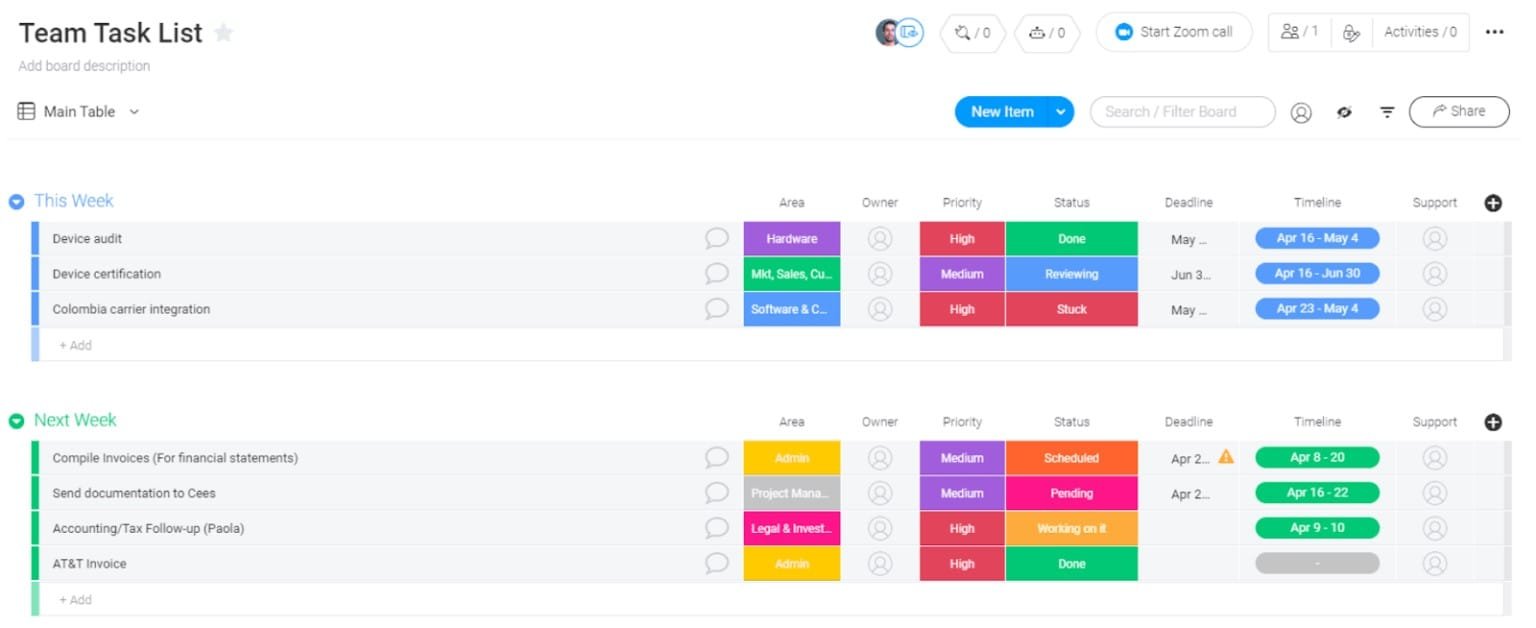
Task: Open conversation bubble for Device audit
Action: point(716,239)
